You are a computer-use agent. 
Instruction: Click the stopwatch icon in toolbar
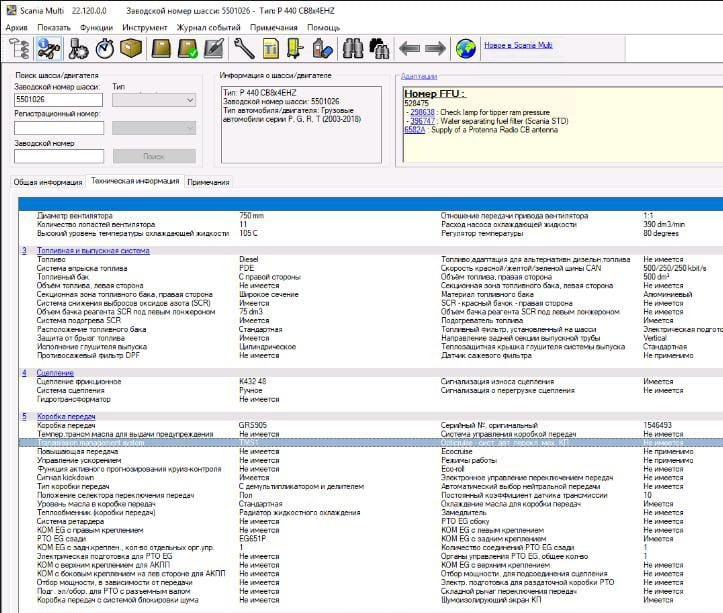(x=104, y=47)
